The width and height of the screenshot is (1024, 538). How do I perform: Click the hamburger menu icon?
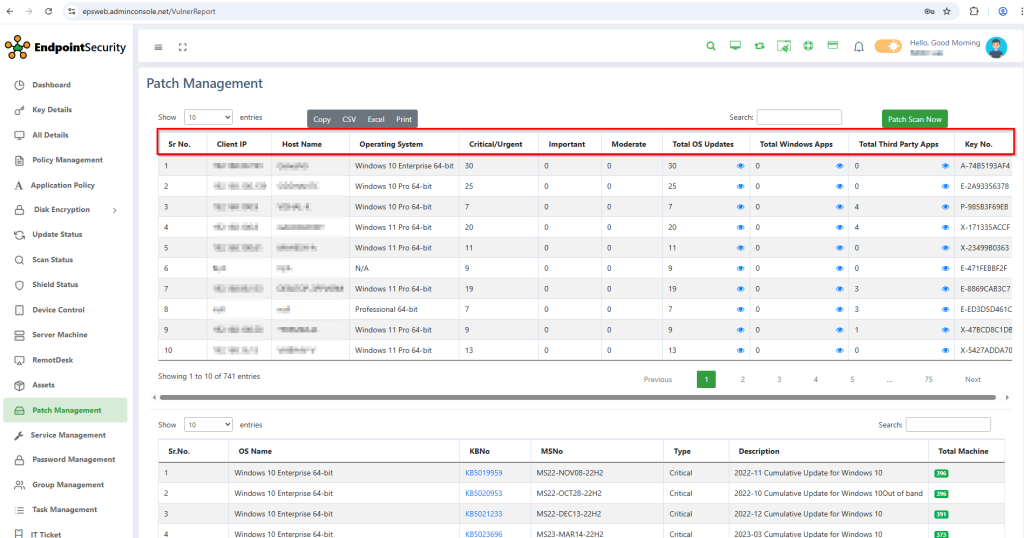159,47
